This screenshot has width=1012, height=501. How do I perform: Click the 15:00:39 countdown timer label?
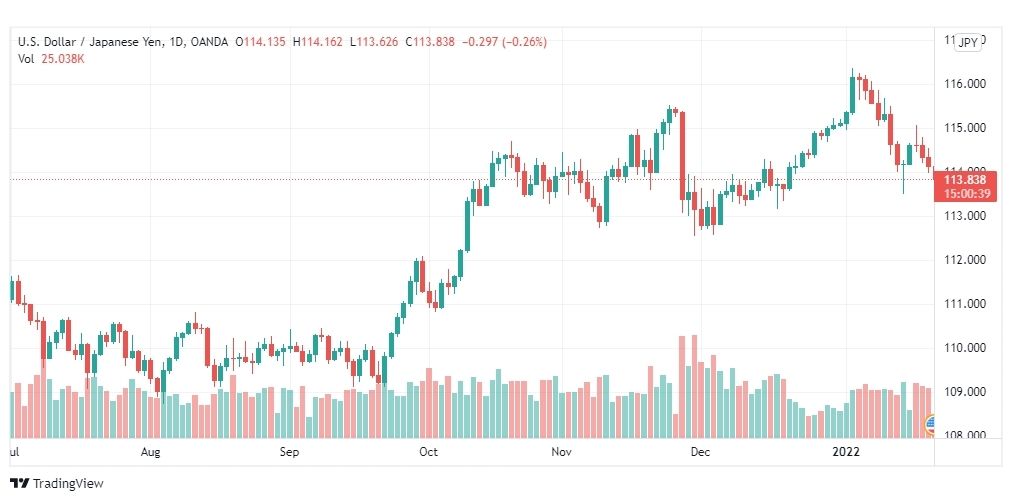[964, 193]
